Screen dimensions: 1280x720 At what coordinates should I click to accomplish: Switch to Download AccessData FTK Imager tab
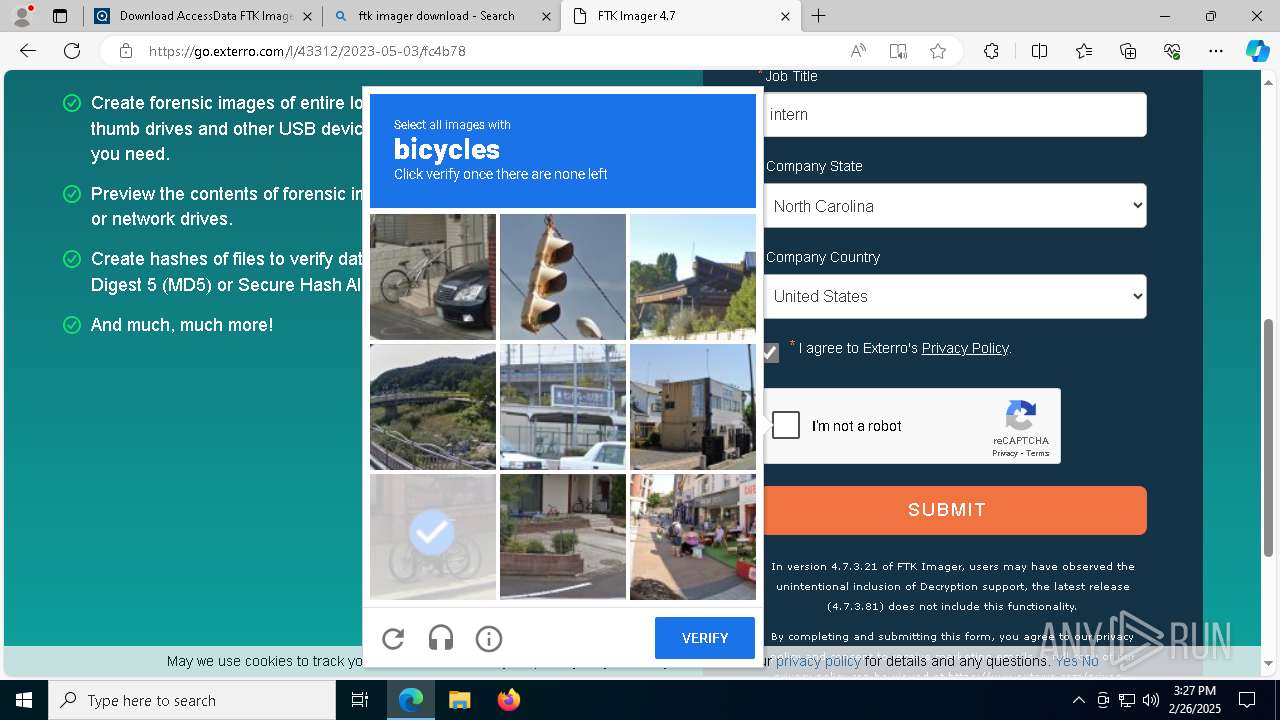205,16
